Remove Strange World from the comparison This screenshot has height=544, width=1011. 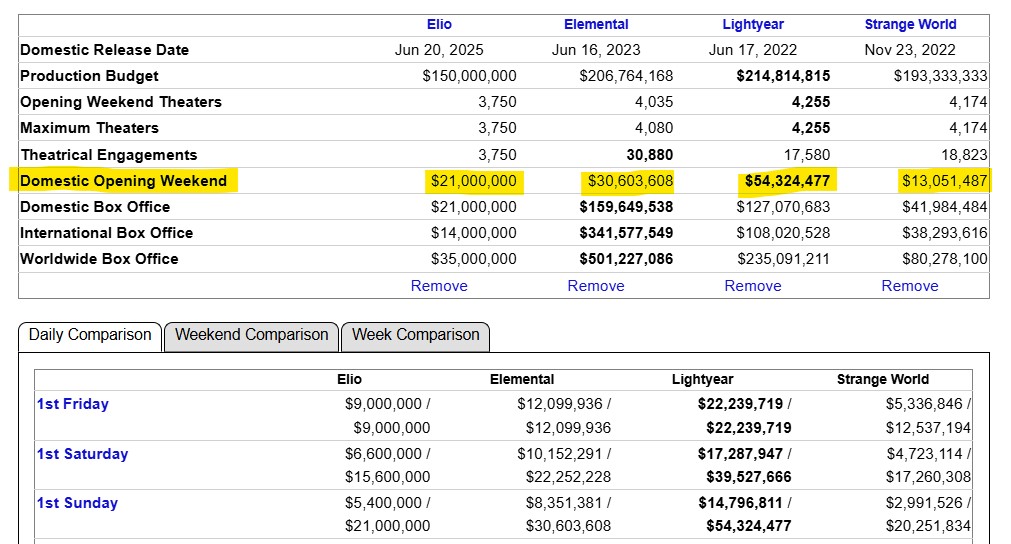(910, 286)
